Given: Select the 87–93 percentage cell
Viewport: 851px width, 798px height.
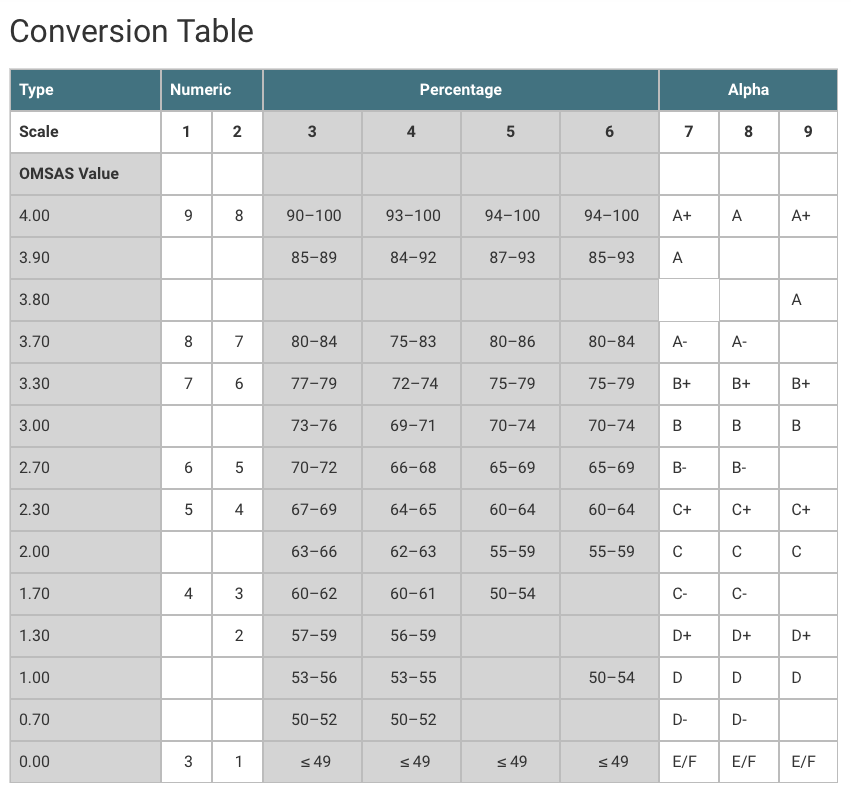Looking at the screenshot, I should tap(511, 257).
